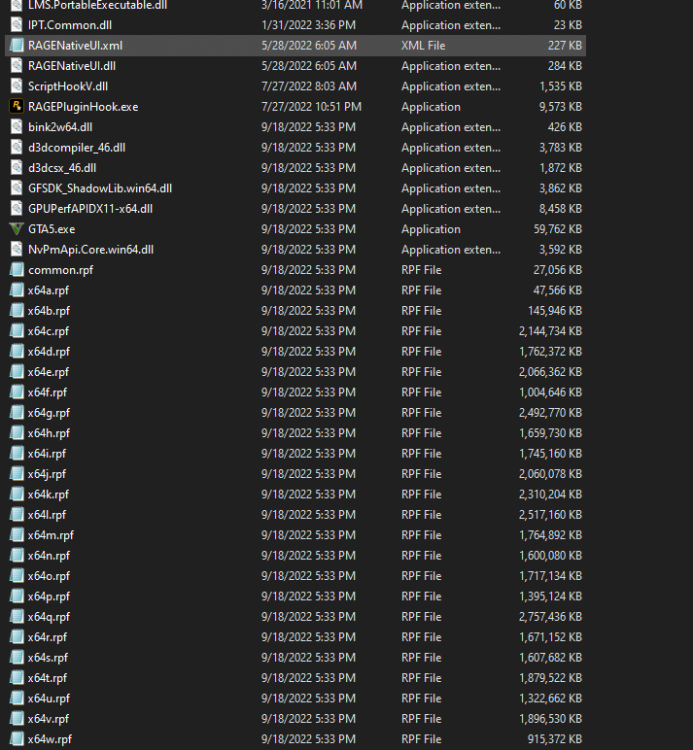Click the x64f.rpf file icon
Viewport: 693px width, 750px height.
coord(16,392)
